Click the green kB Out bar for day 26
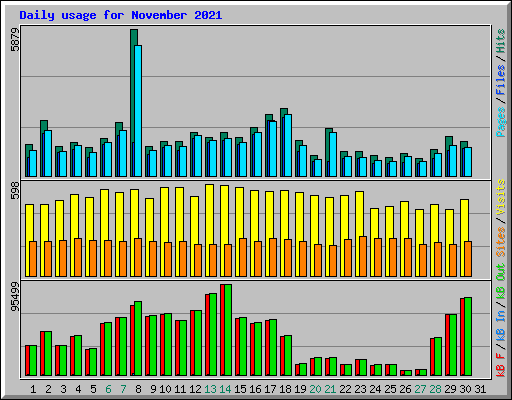This screenshot has height=400, width=512. tap(408, 373)
